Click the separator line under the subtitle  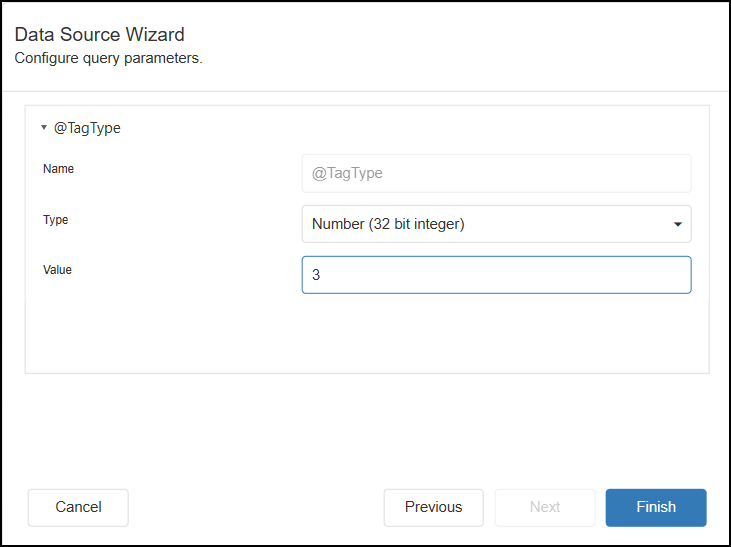(366, 92)
